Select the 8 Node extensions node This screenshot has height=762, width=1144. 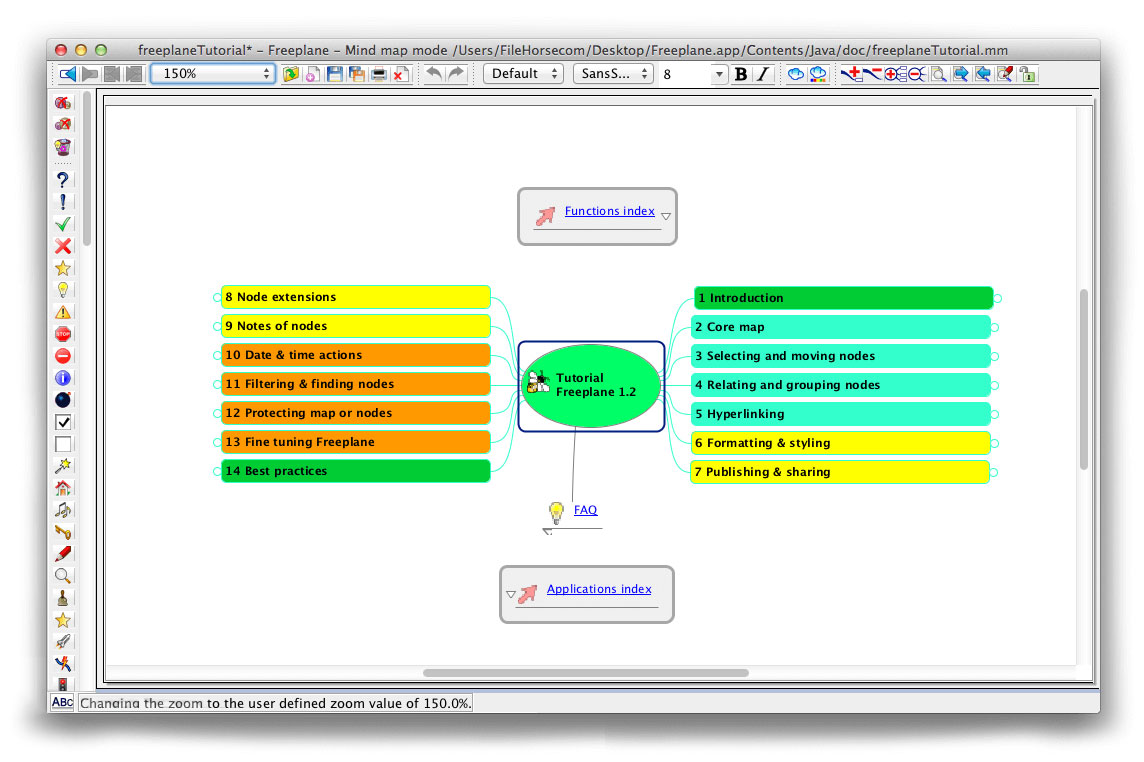point(355,297)
